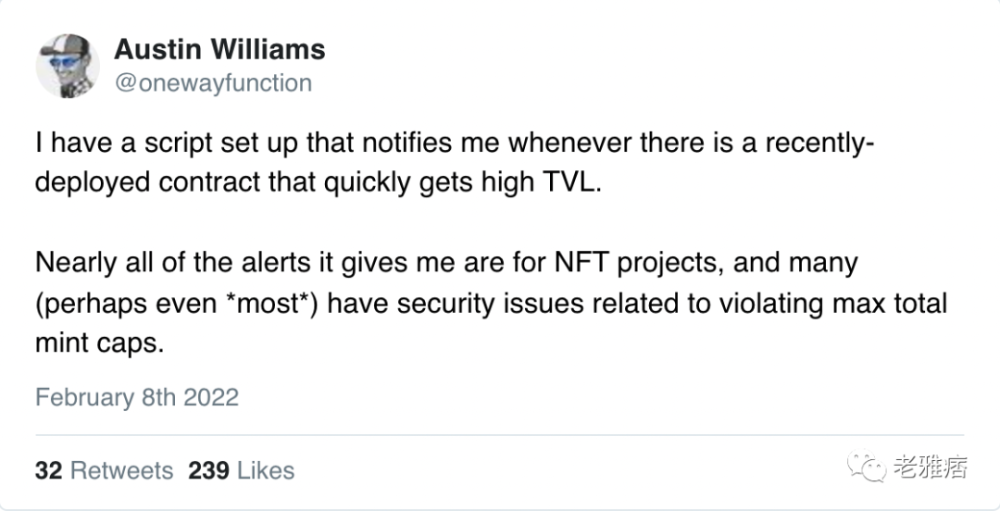Open the Austin Williams display name

220,50
